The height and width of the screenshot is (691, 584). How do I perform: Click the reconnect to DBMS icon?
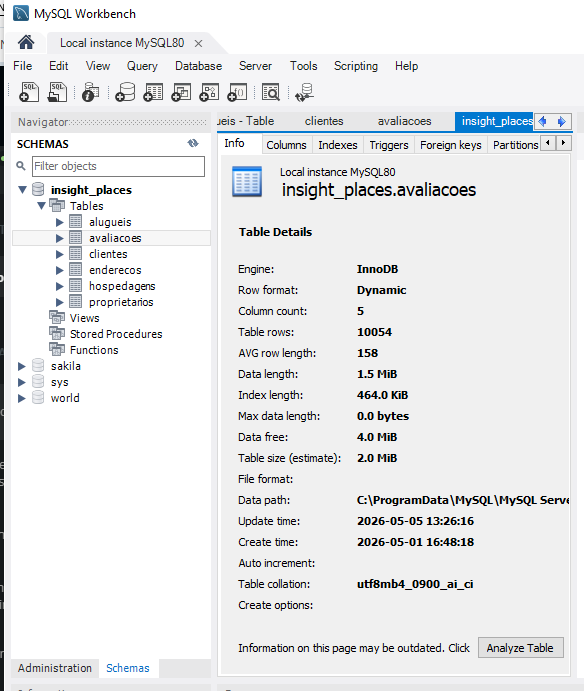pos(305,92)
